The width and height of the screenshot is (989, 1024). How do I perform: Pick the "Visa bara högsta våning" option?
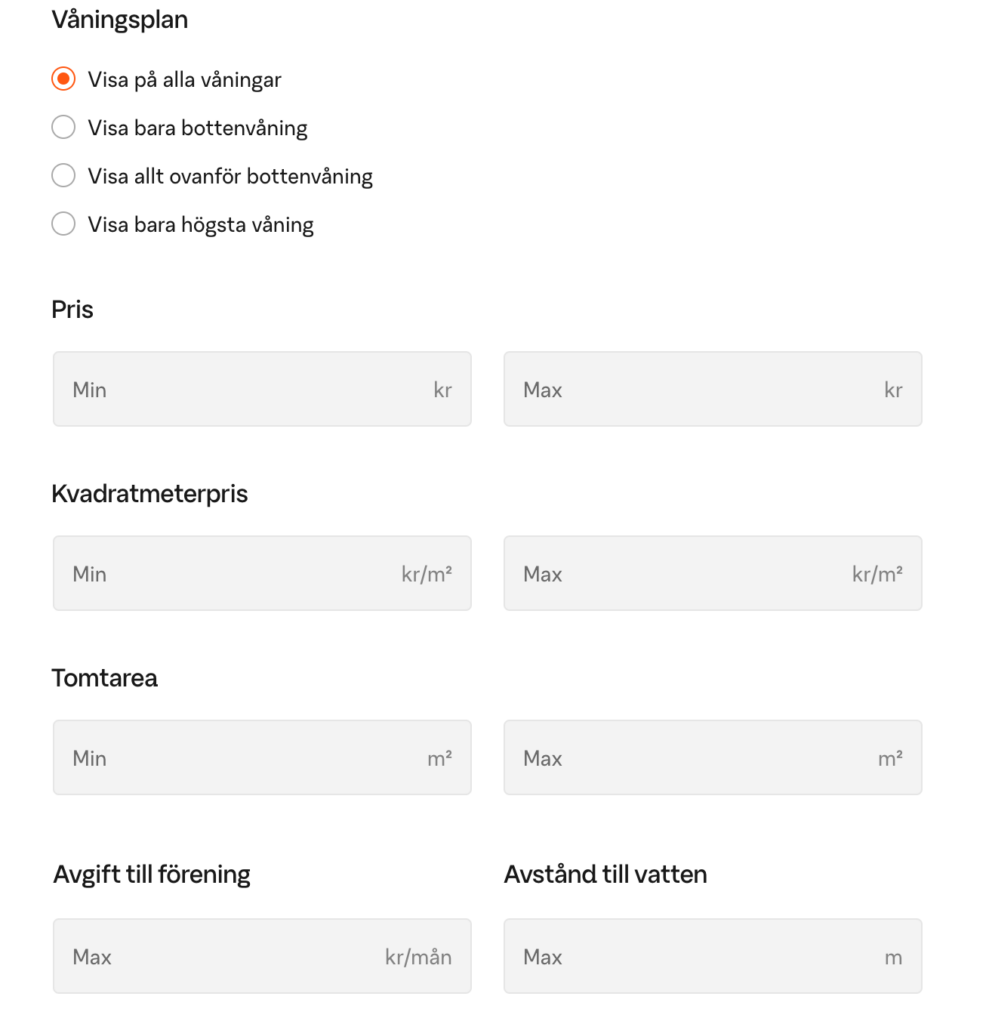(x=63, y=225)
